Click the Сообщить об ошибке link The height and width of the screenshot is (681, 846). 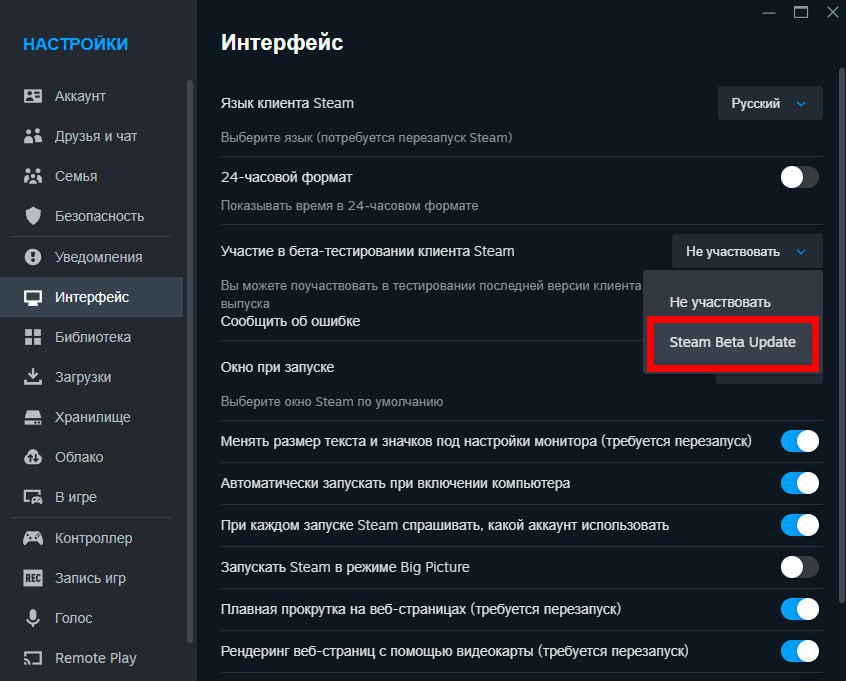tap(290, 322)
